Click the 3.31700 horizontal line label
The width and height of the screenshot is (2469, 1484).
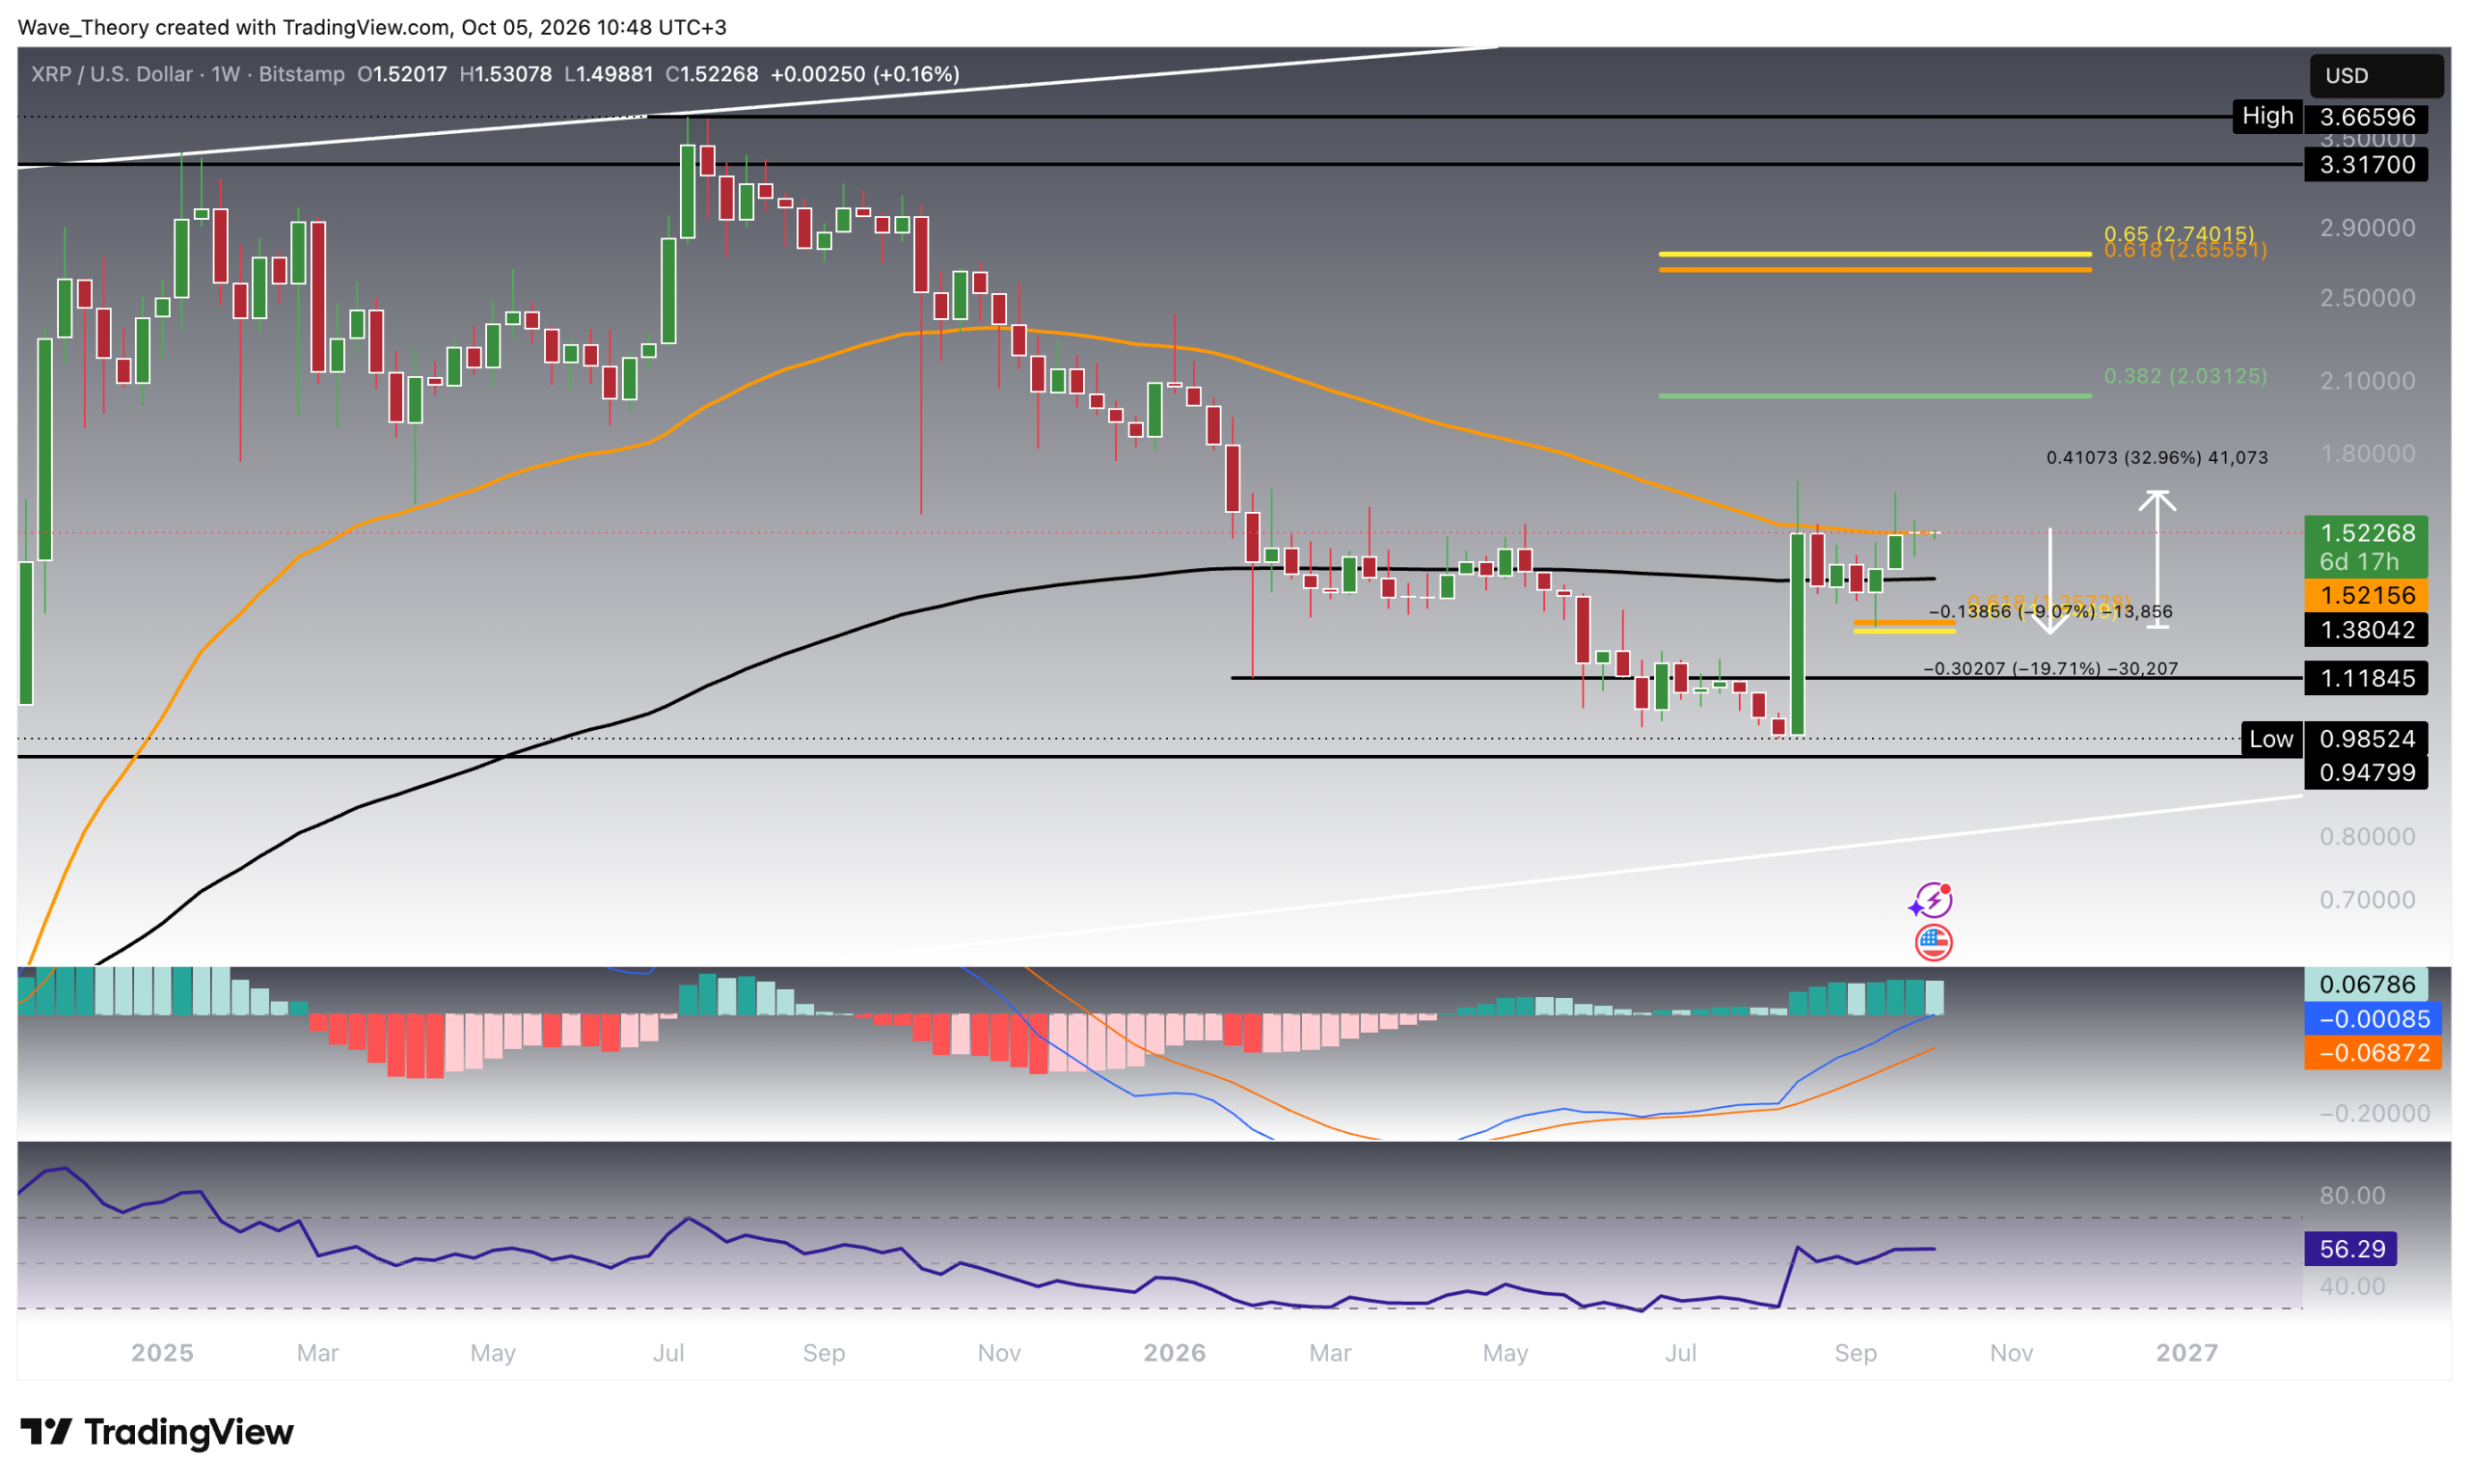pyautogui.click(x=2365, y=164)
